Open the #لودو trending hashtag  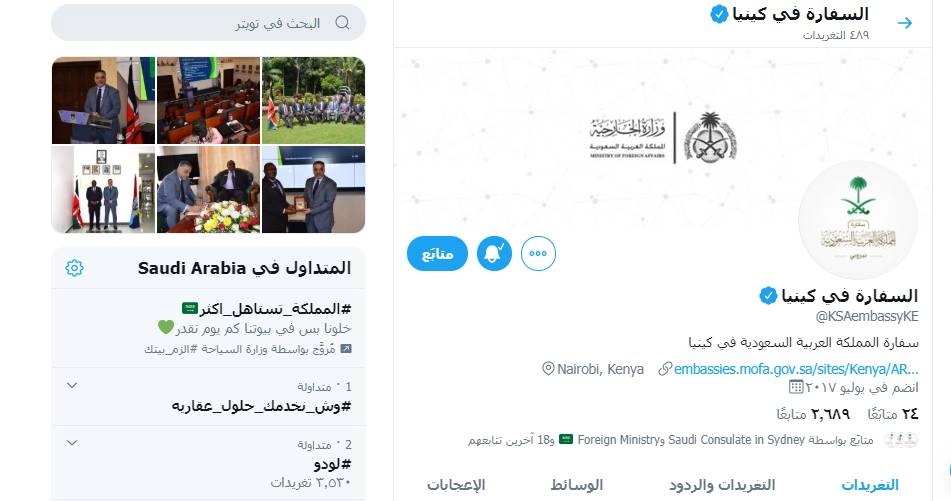pyautogui.click(x=332, y=465)
